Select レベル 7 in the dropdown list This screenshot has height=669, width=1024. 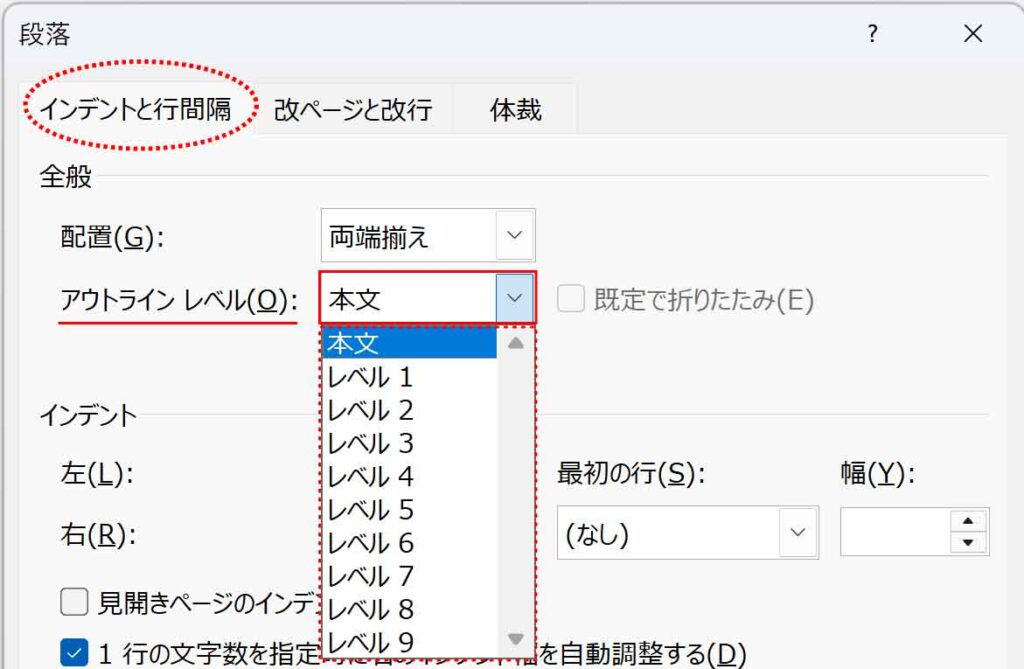click(409, 577)
